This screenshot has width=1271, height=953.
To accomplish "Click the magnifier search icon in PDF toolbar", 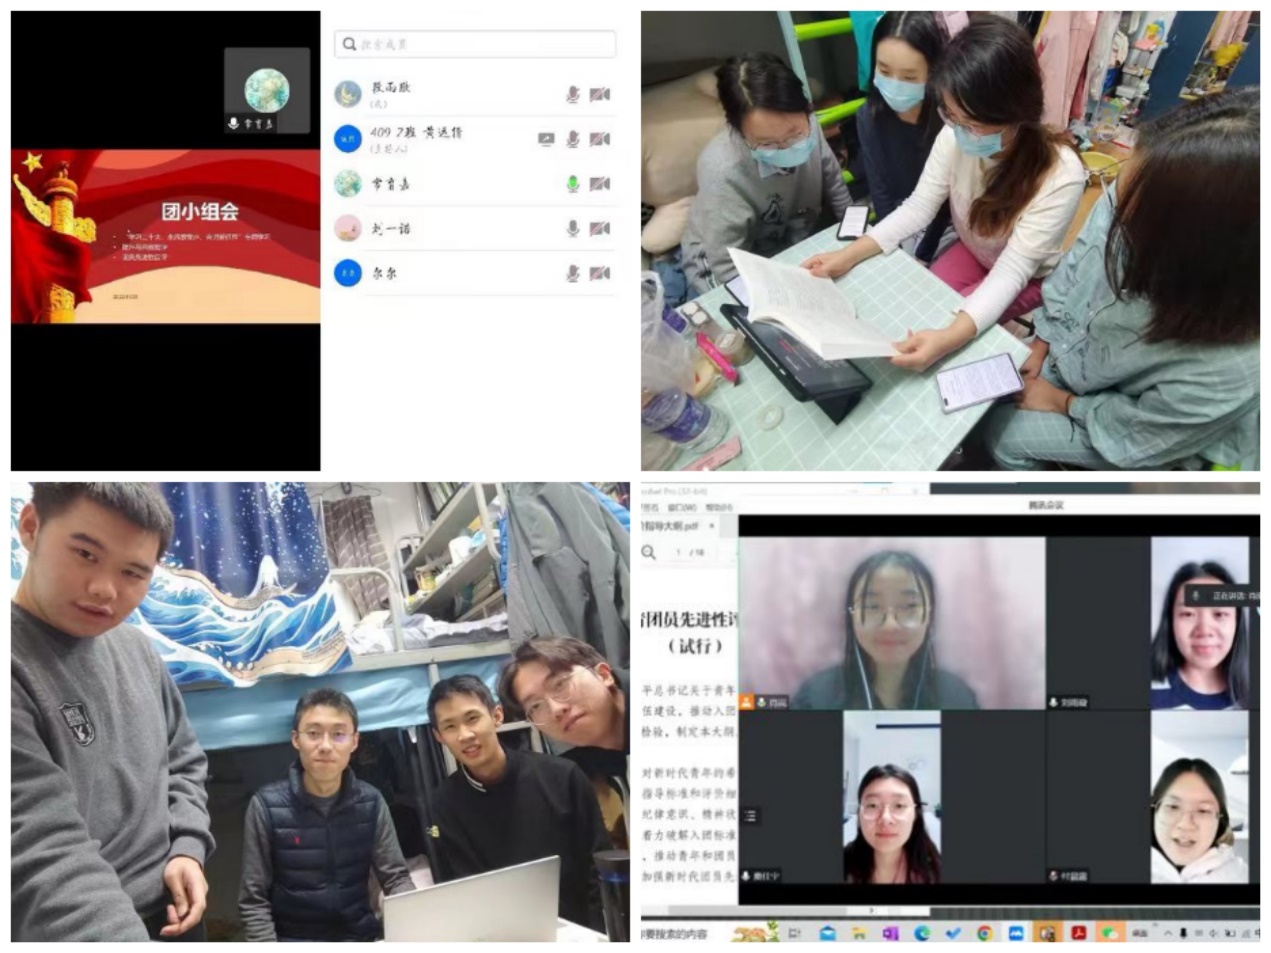I will click(649, 552).
